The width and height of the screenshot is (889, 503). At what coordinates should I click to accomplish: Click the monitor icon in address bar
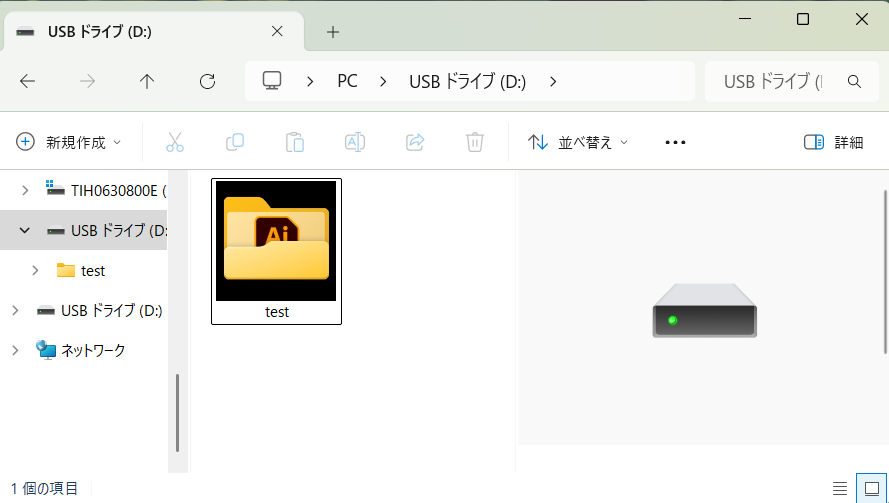(272, 81)
